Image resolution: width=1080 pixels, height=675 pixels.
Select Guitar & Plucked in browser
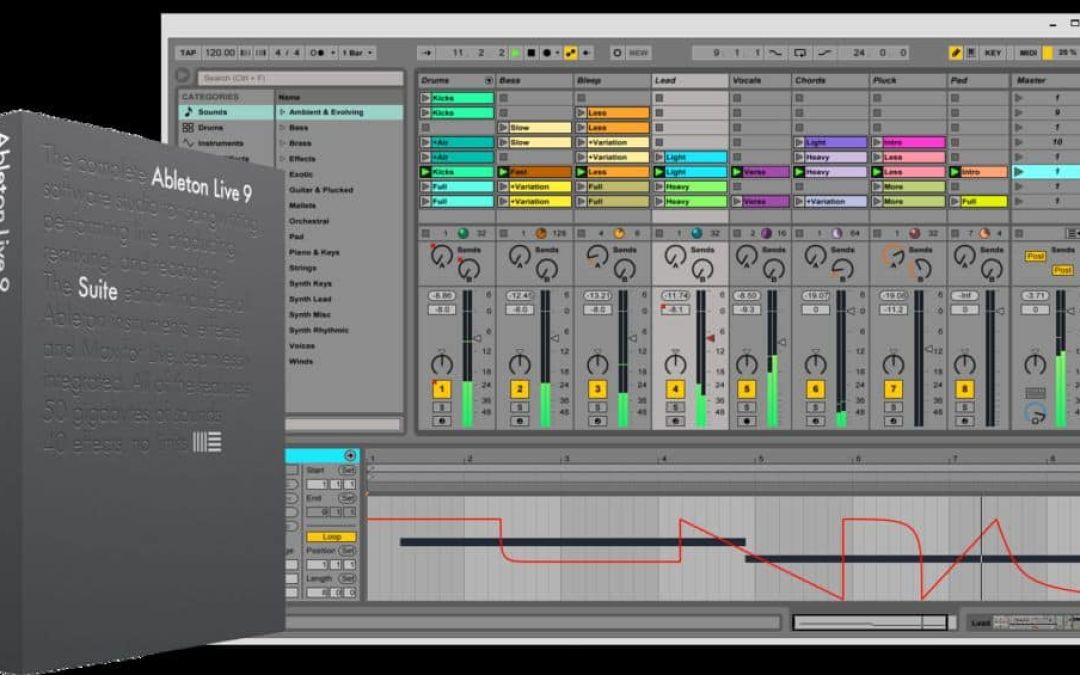tap(321, 189)
